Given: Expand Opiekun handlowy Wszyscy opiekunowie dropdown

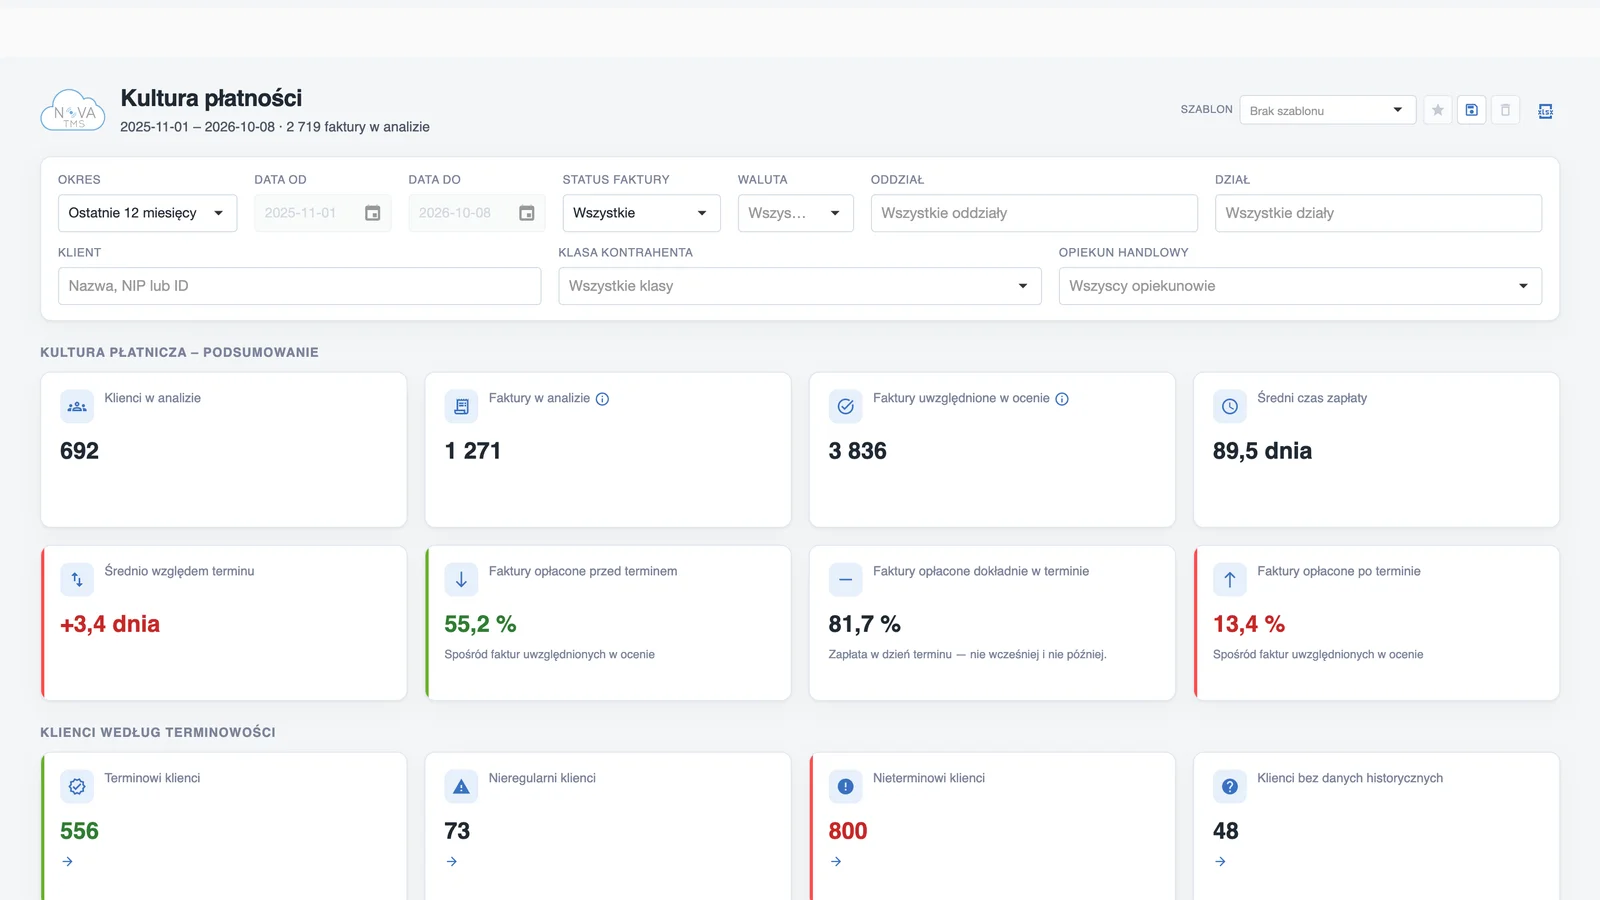Looking at the screenshot, I should coord(1300,286).
